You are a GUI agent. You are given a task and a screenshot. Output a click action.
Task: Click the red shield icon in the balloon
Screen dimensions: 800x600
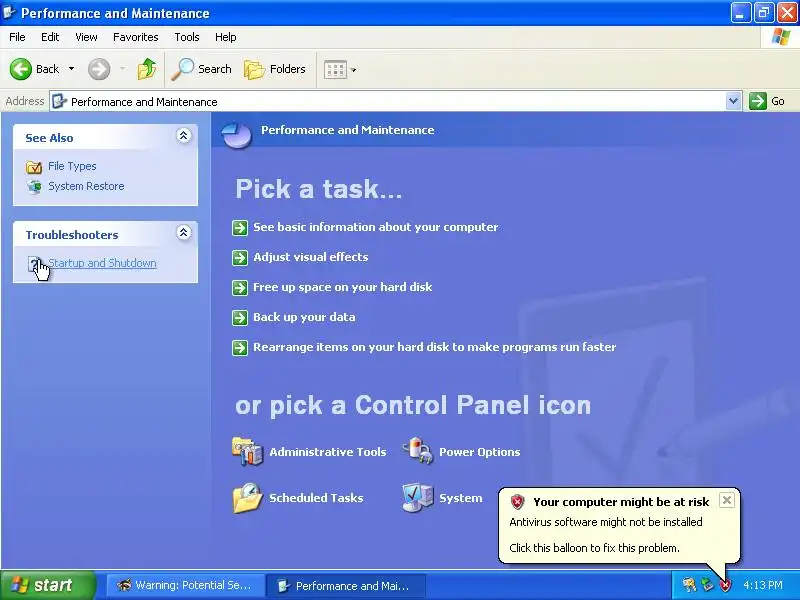pos(517,502)
